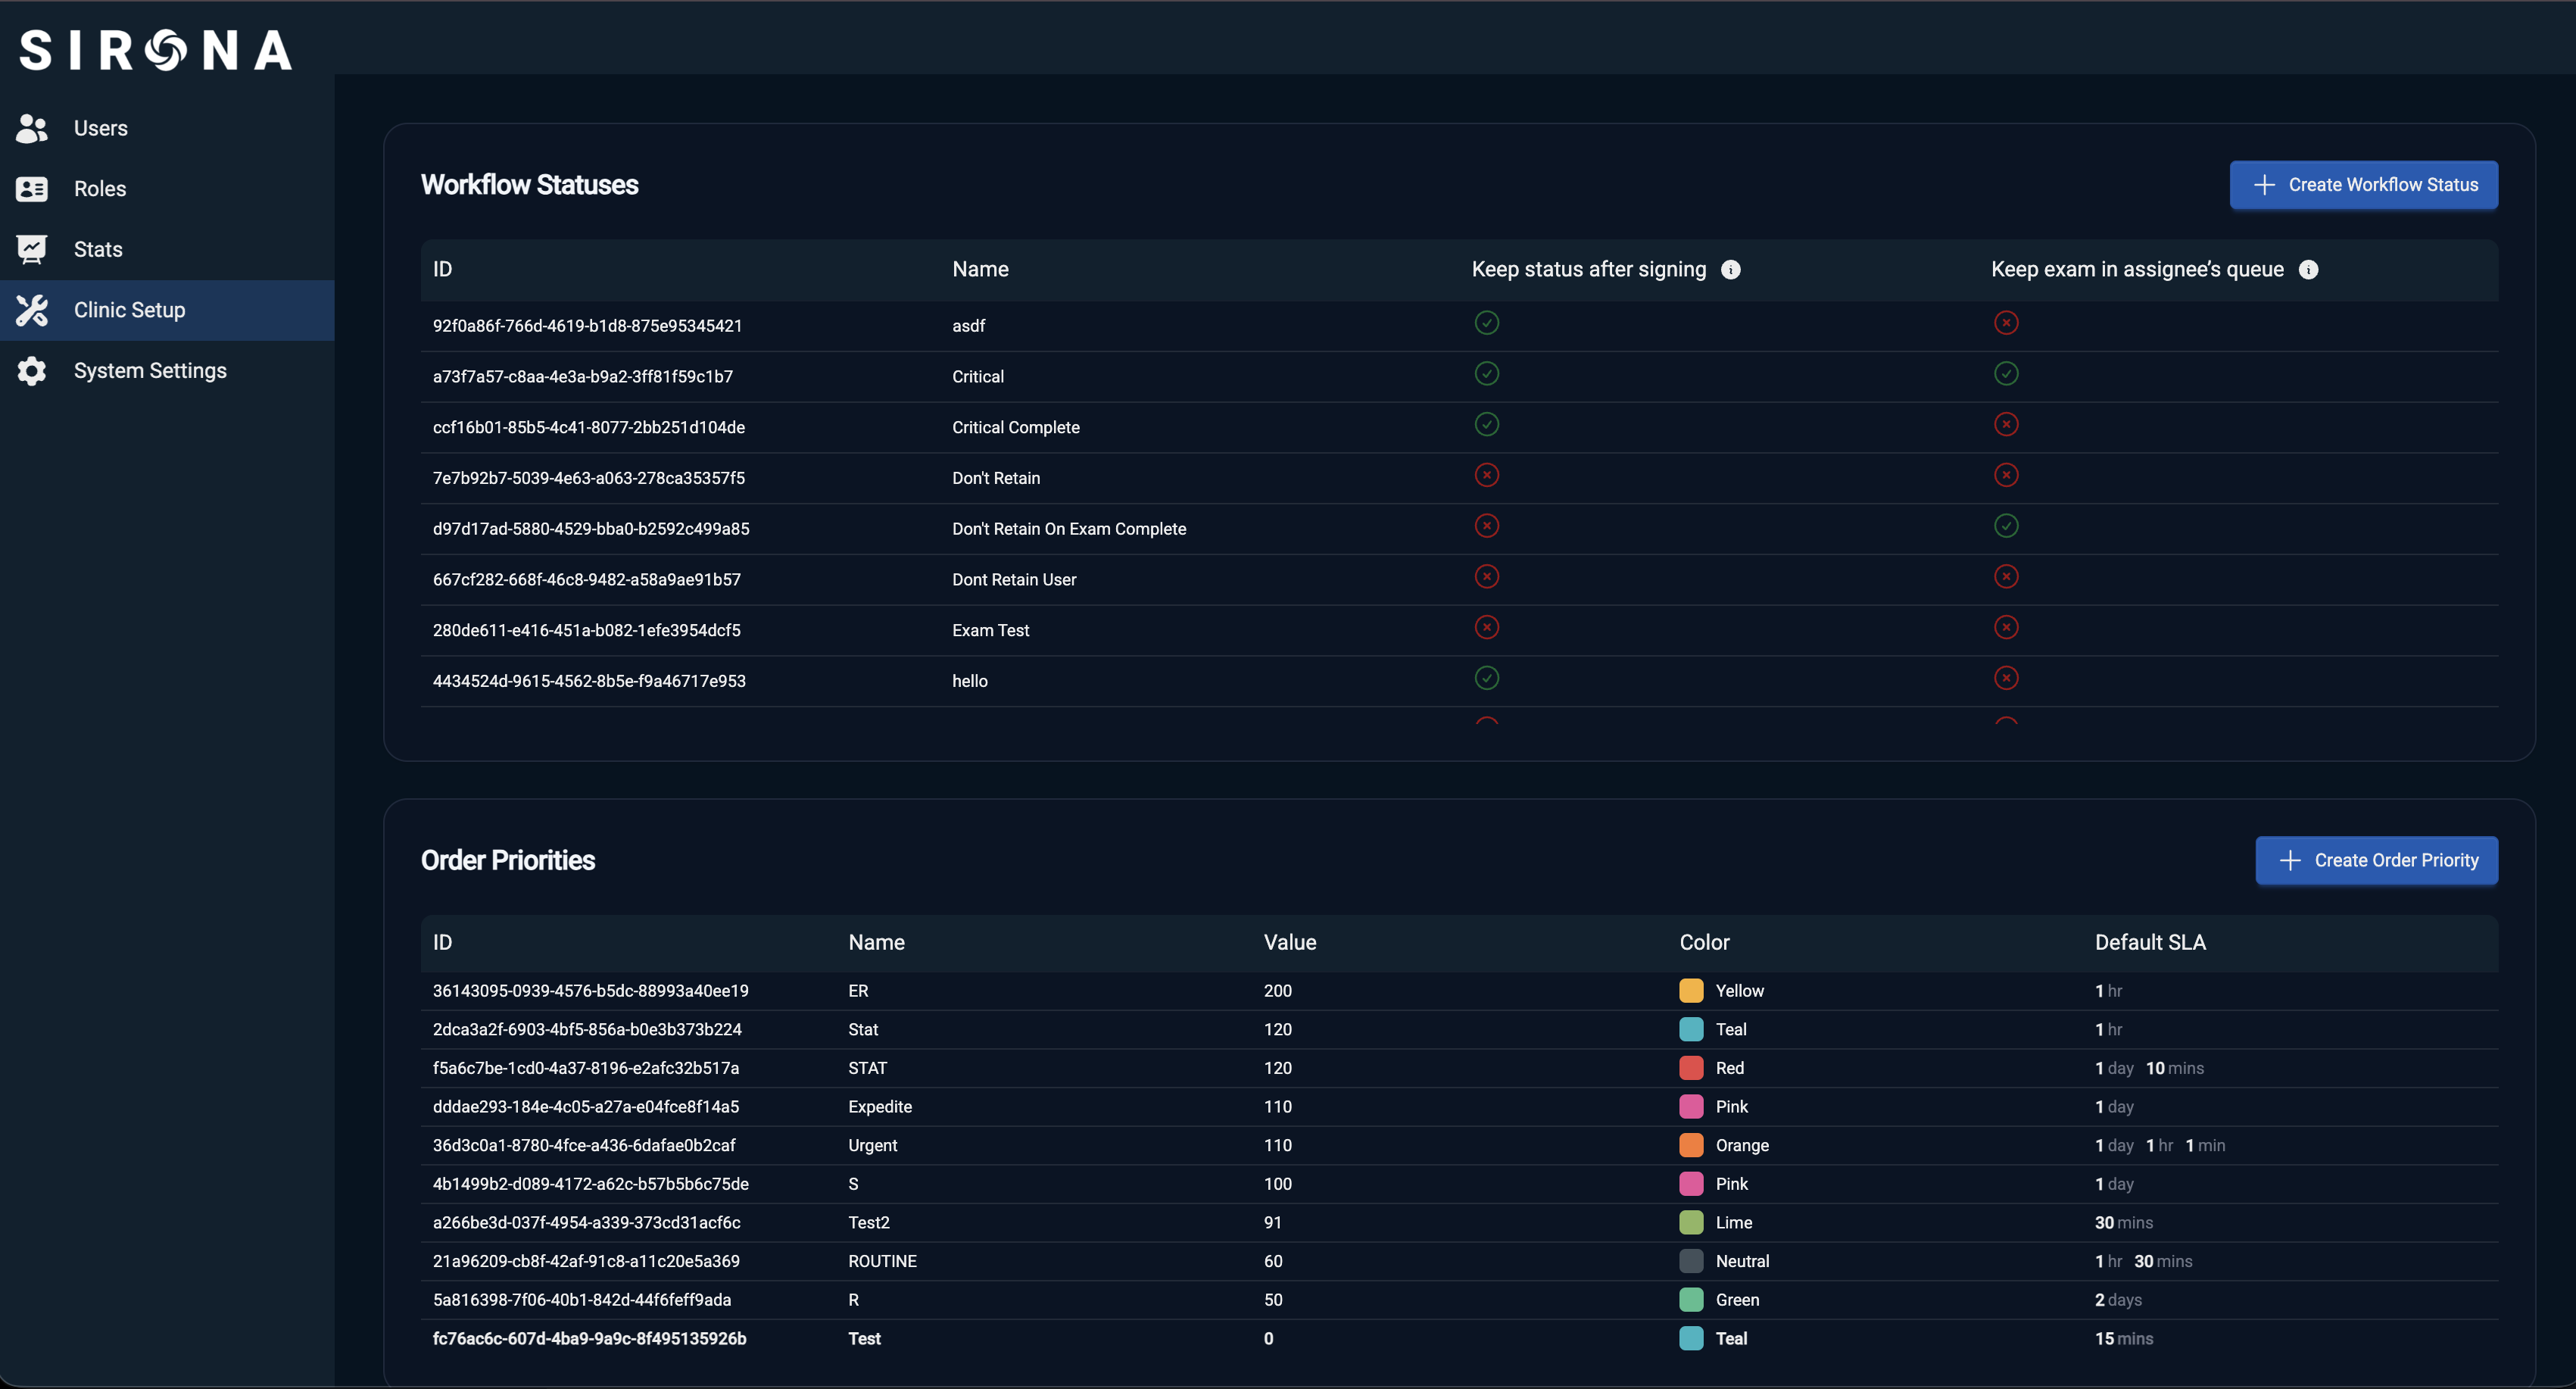The image size is (2576, 1389).
Task: Click value 91 in Test2 row
Action: click(x=1272, y=1223)
